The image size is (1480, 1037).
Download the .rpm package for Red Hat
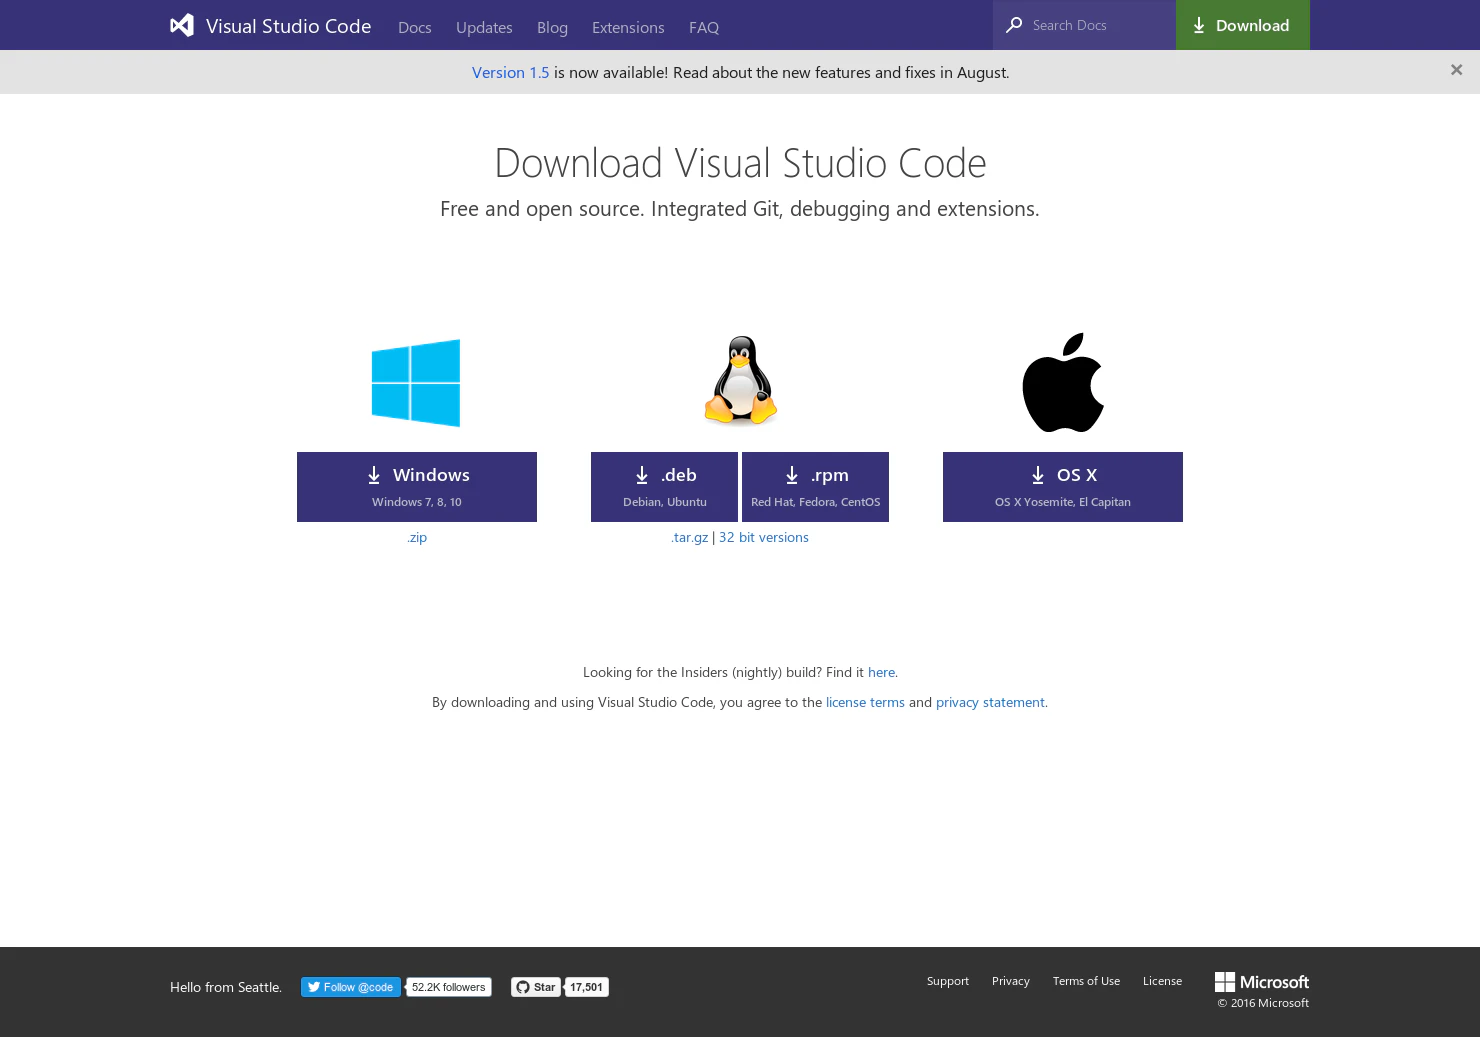(815, 487)
